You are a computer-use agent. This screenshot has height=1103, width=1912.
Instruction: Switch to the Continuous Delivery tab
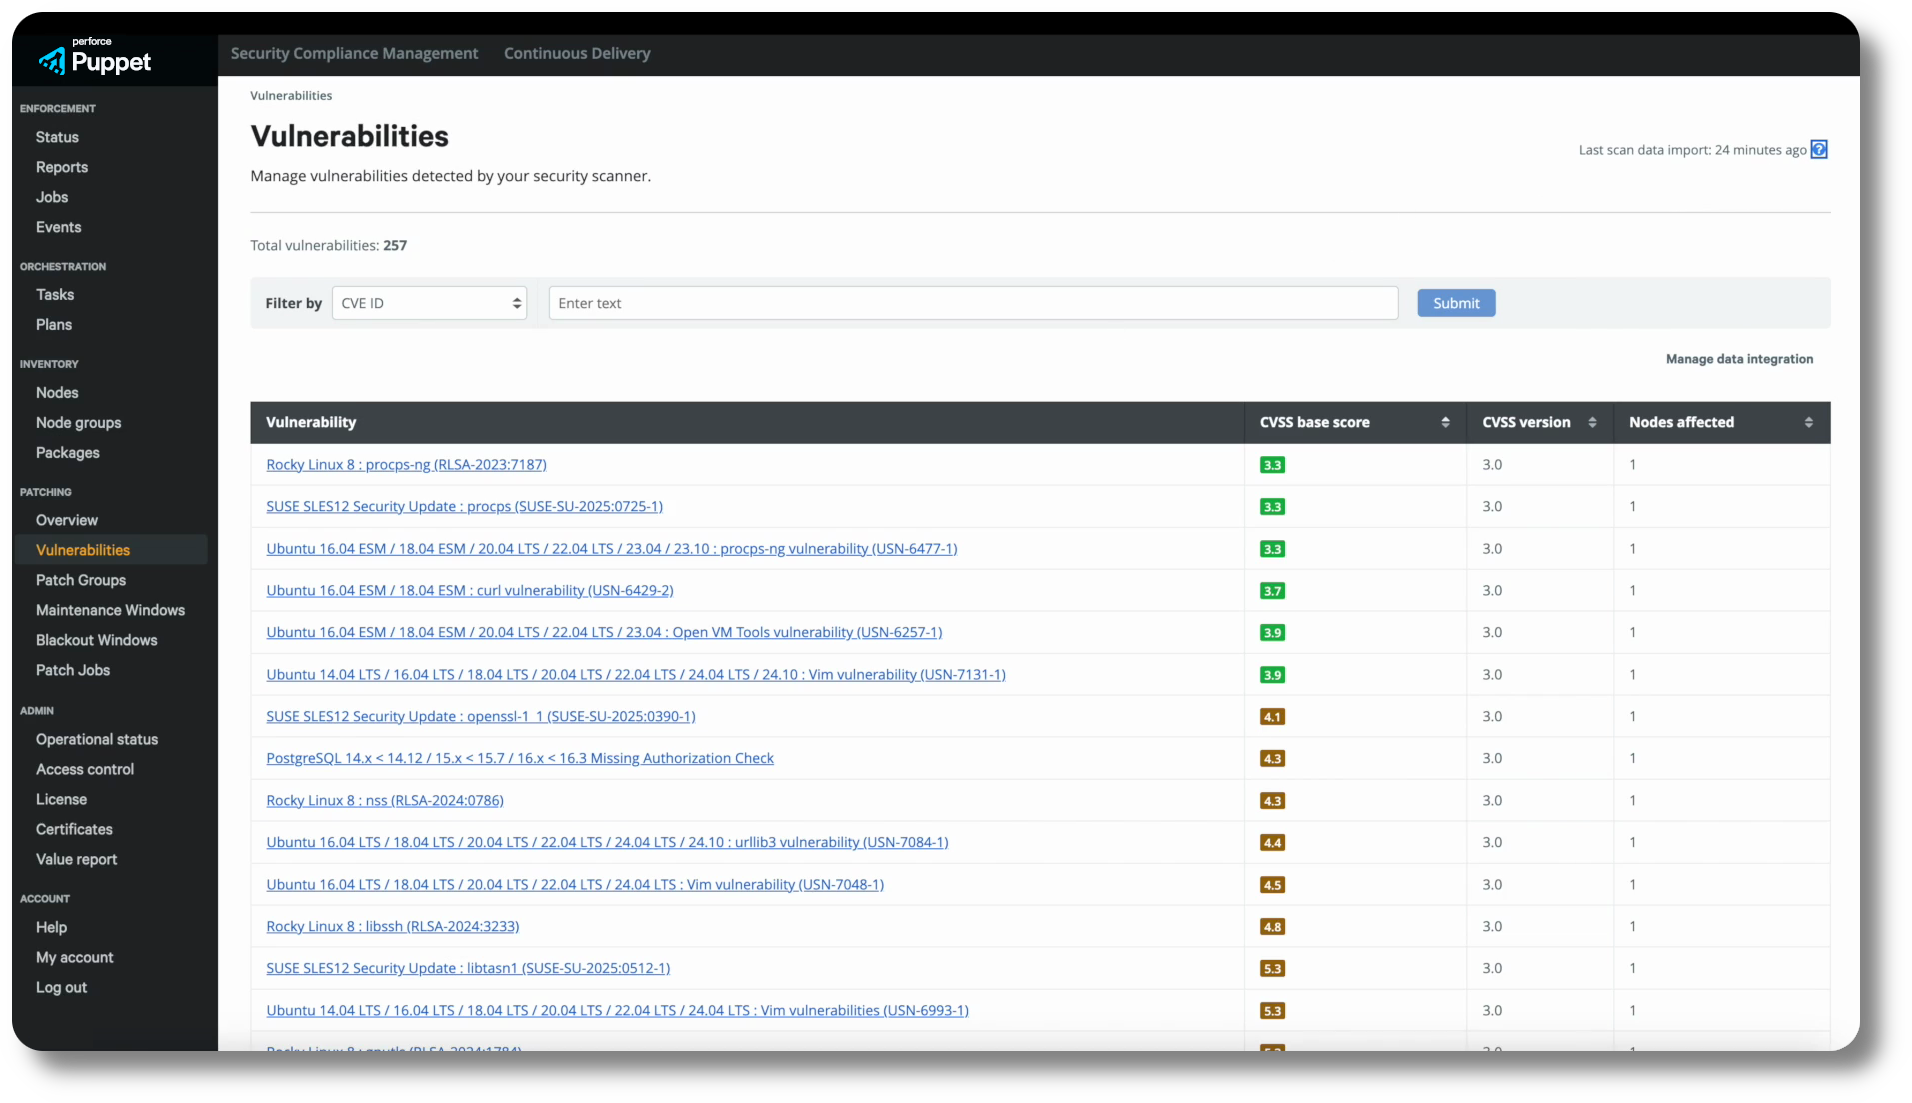click(577, 53)
